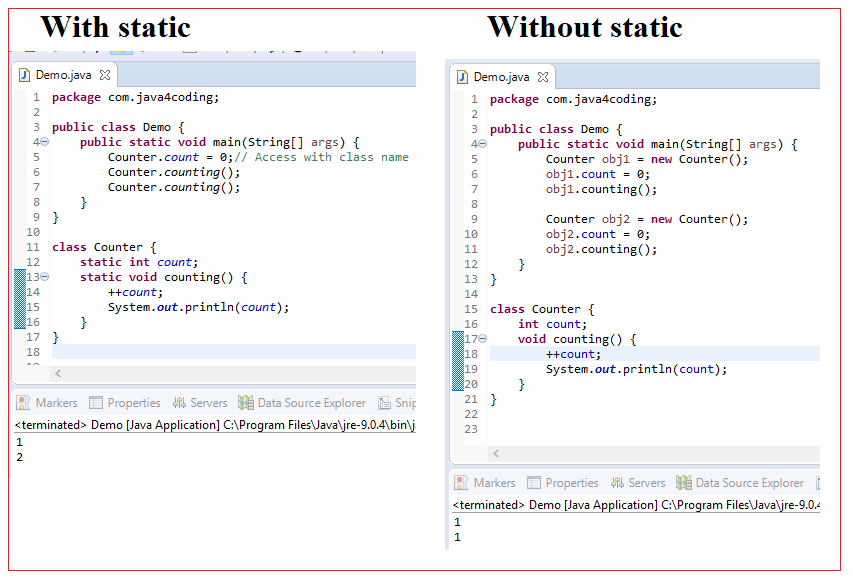Click the left scroll arrow below right editor
Image resolution: width=853 pixels, height=581 pixels.
495,453
